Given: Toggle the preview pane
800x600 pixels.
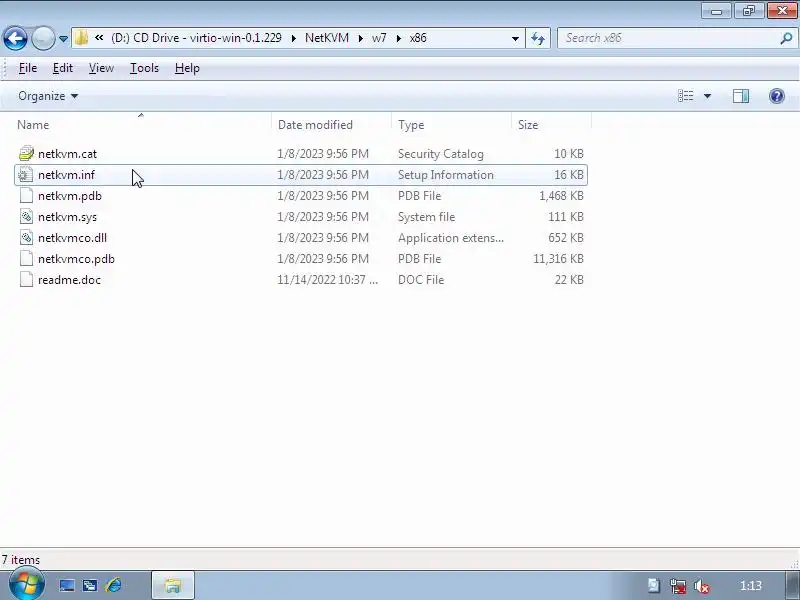Looking at the screenshot, I should (741, 96).
